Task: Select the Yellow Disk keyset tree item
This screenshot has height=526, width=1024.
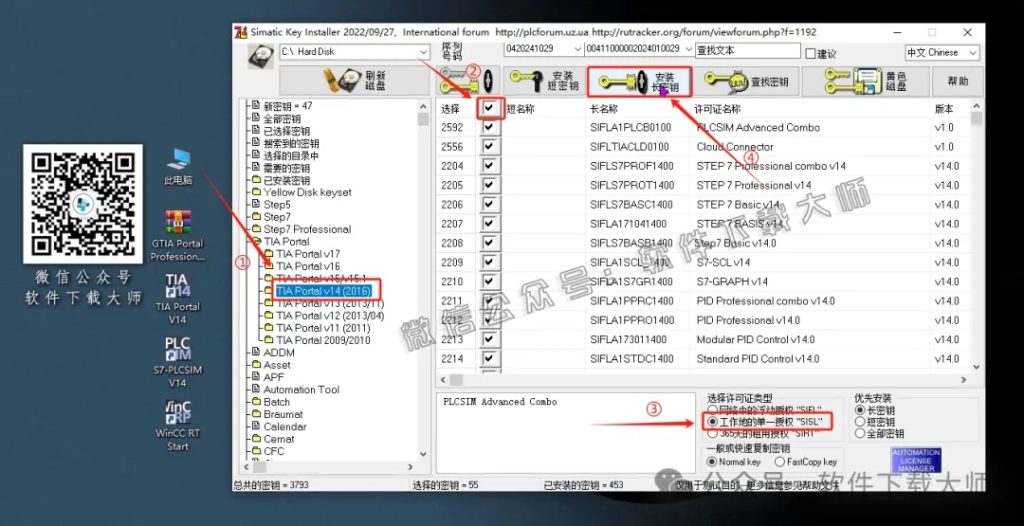Action: [307, 192]
